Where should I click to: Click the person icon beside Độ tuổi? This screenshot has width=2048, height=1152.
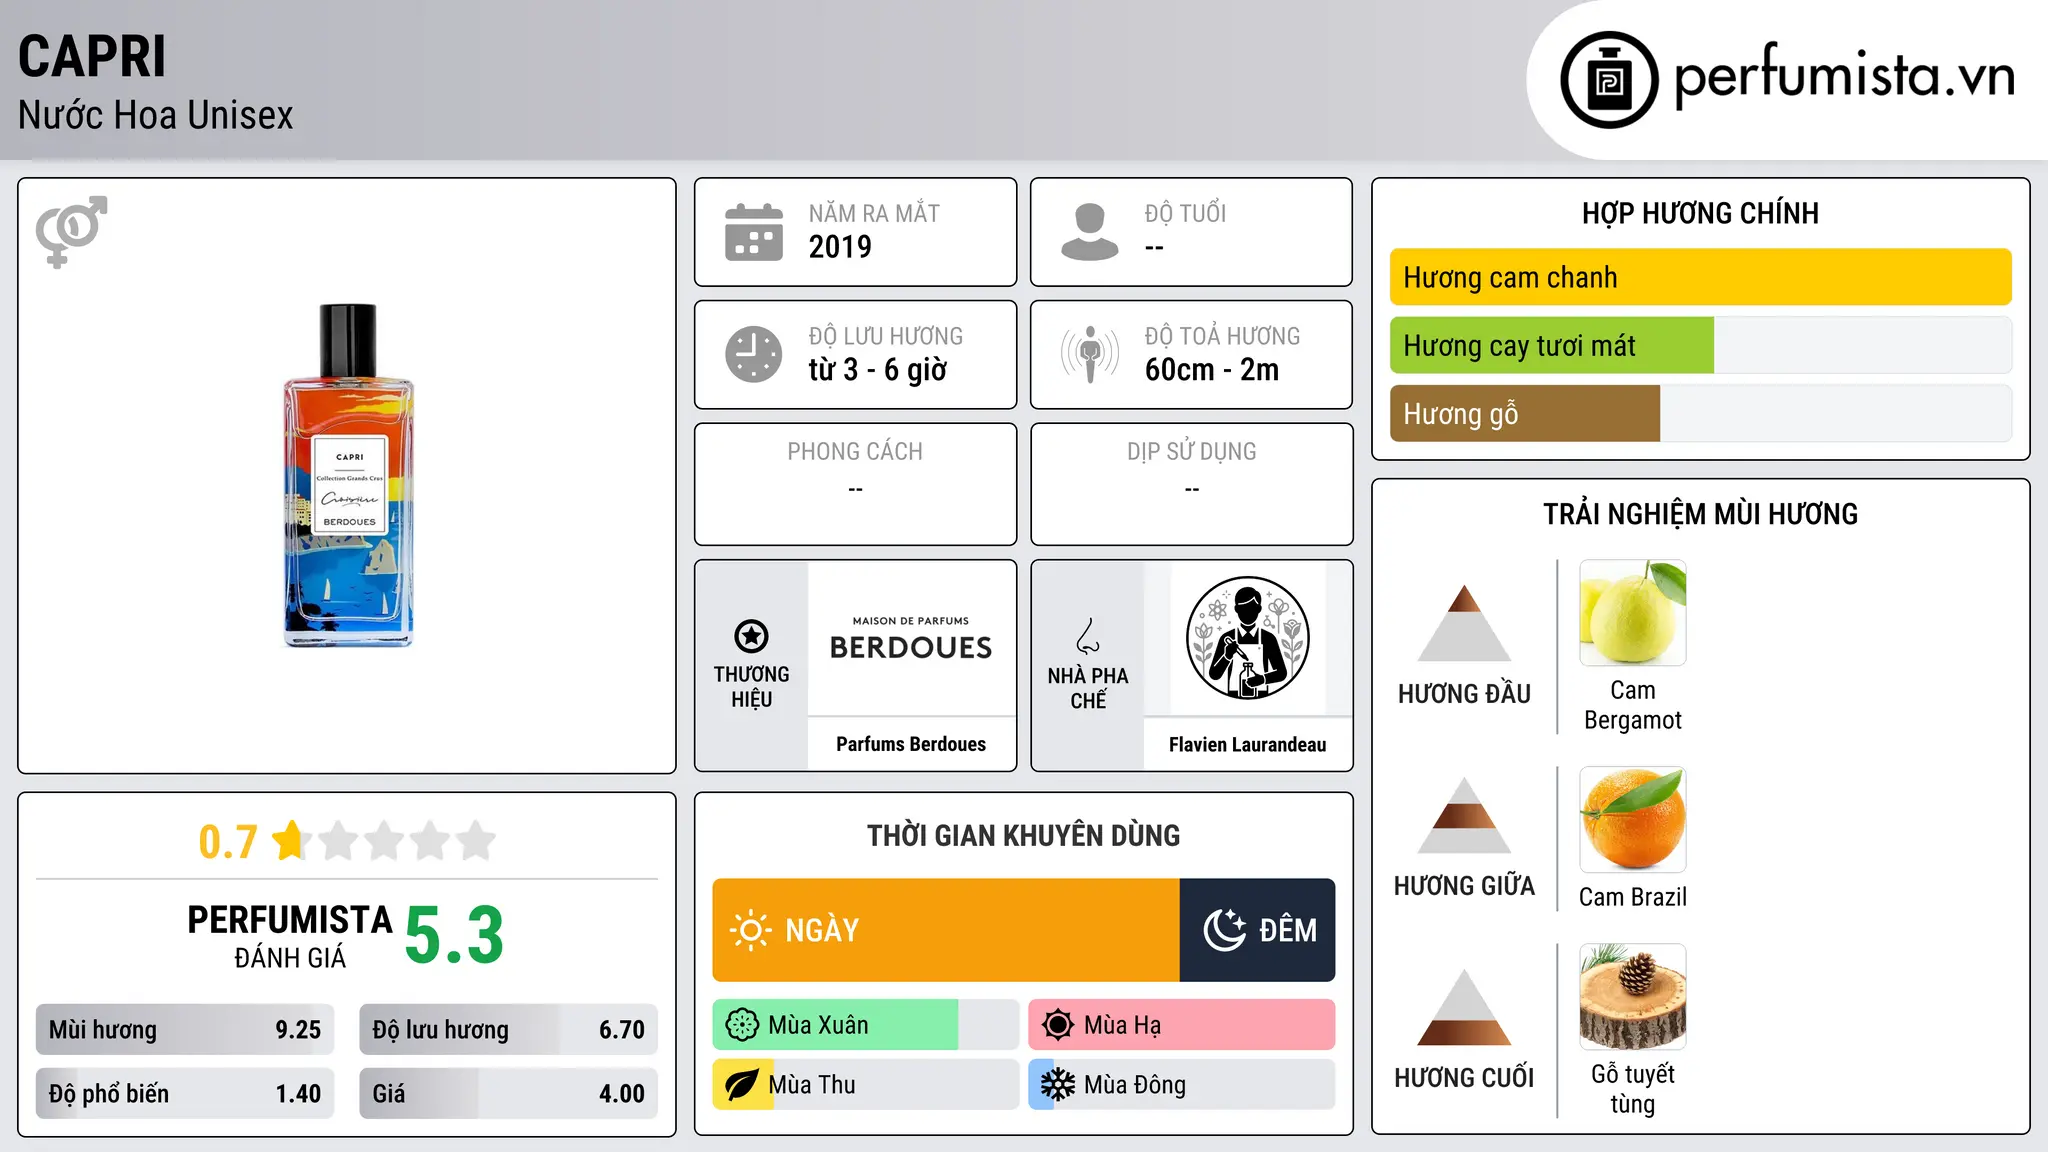point(1090,232)
